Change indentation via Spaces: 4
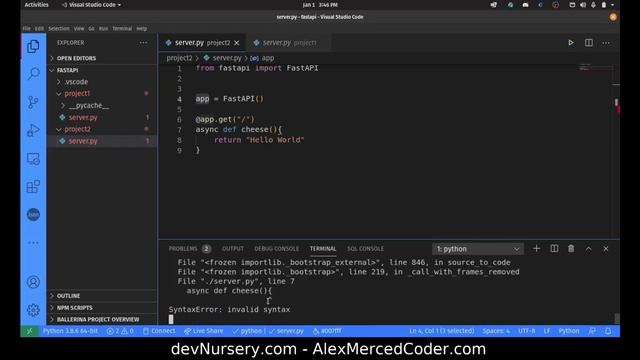The width and height of the screenshot is (640, 360). click(x=496, y=331)
